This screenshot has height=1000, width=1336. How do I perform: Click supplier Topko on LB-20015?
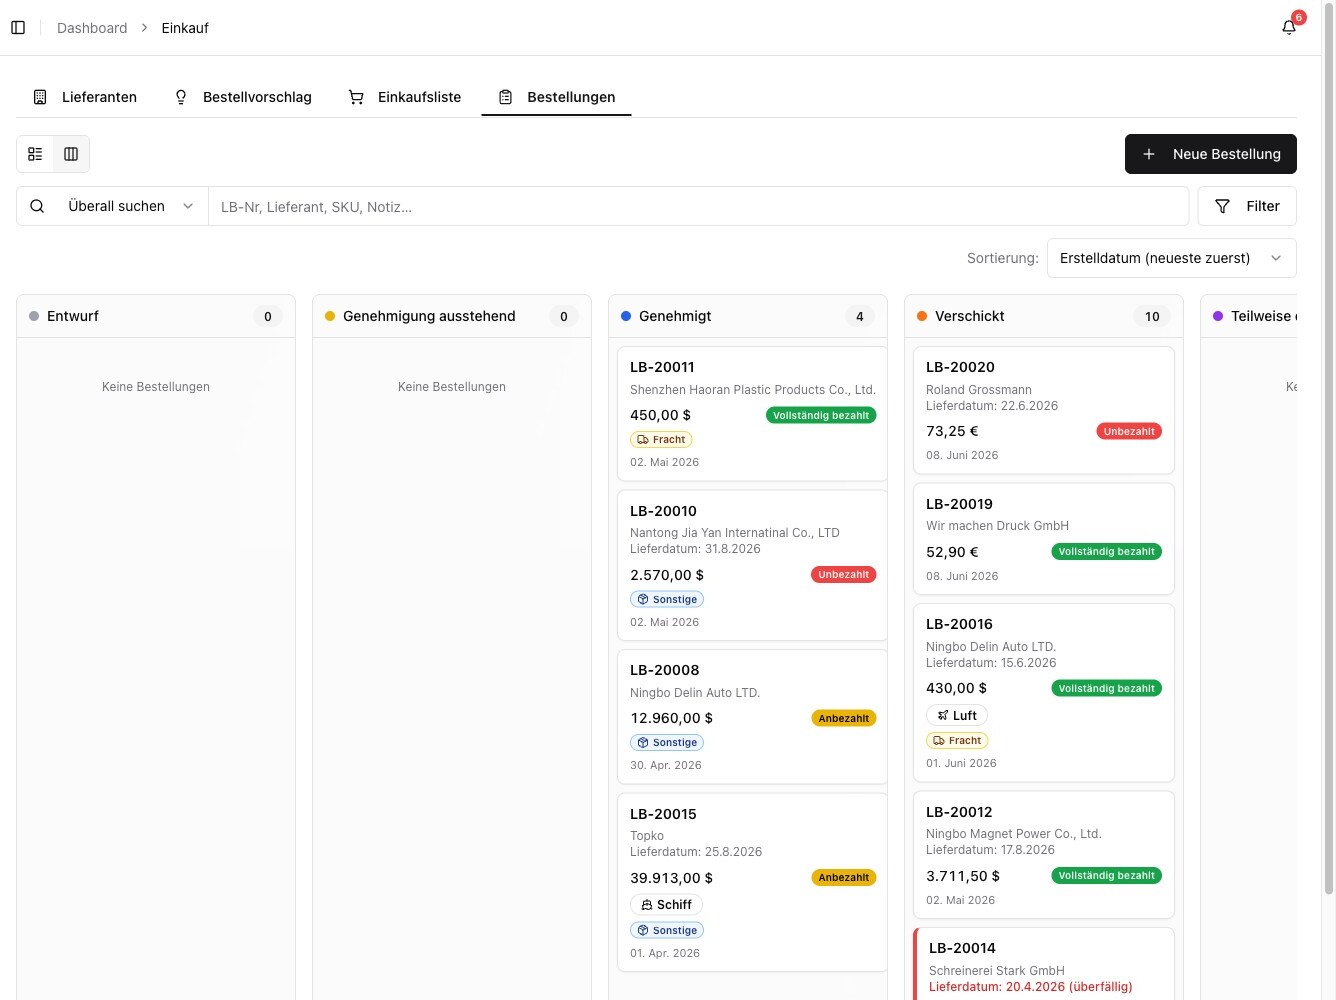pyautogui.click(x=647, y=836)
